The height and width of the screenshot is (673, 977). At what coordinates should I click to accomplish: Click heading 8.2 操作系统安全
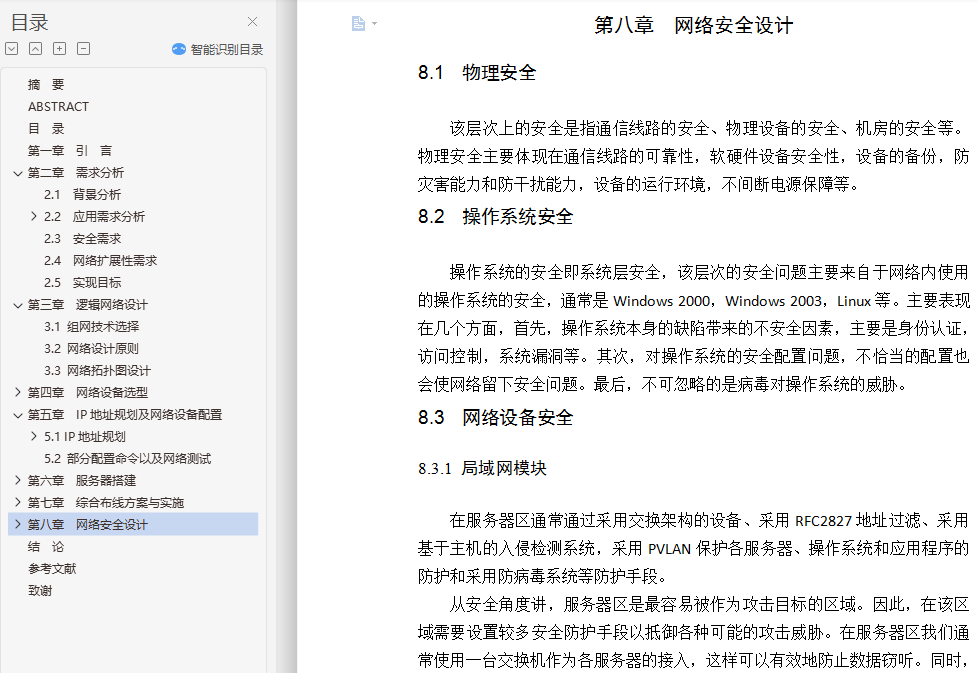click(495, 217)
